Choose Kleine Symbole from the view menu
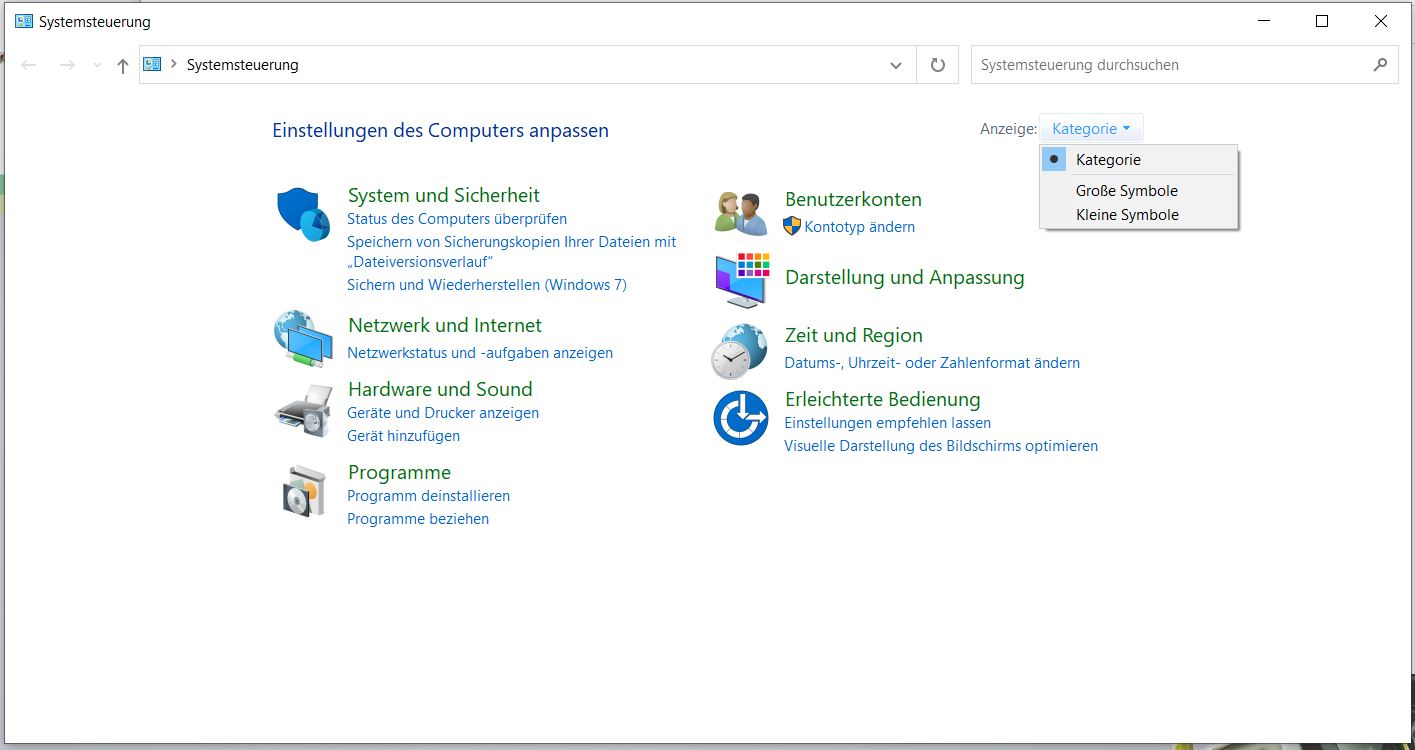Screen dimensions: 1415x750 (1127, 215)
